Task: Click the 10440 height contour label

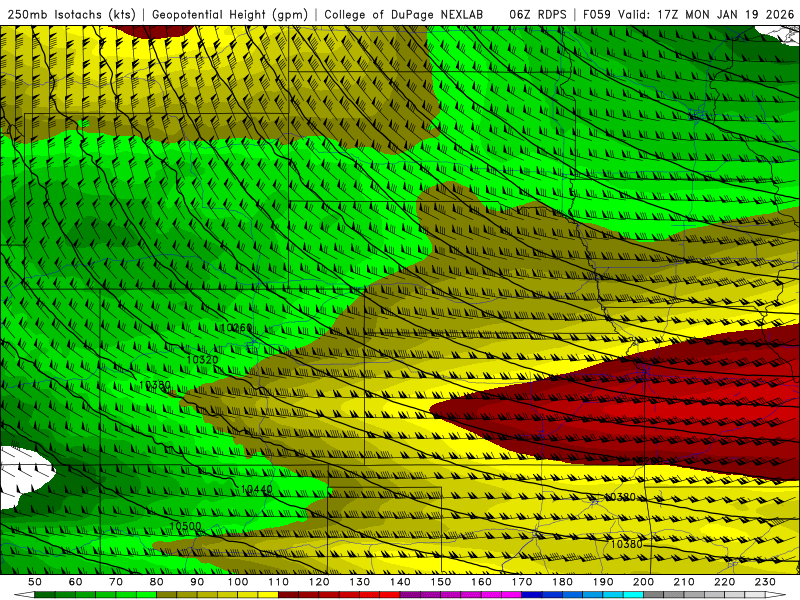Action: tap(257, 489)
